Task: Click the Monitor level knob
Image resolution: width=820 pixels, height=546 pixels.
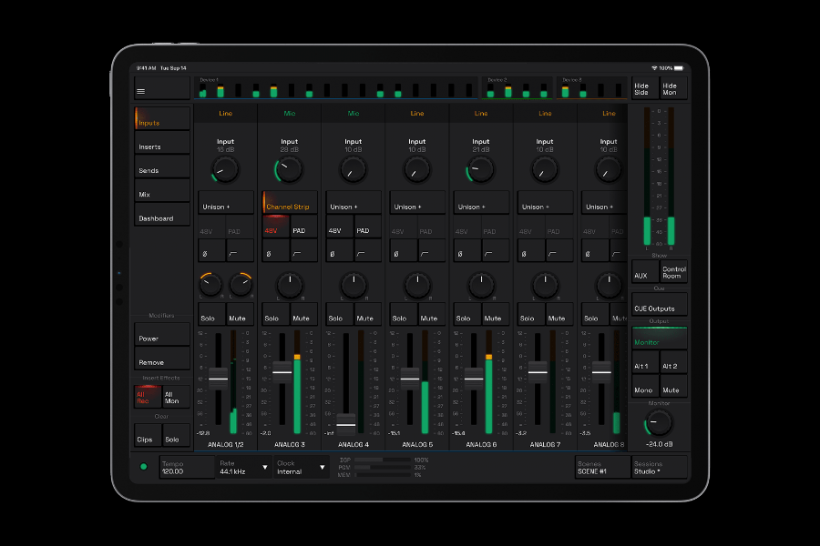Action: (x=659, y=423)
